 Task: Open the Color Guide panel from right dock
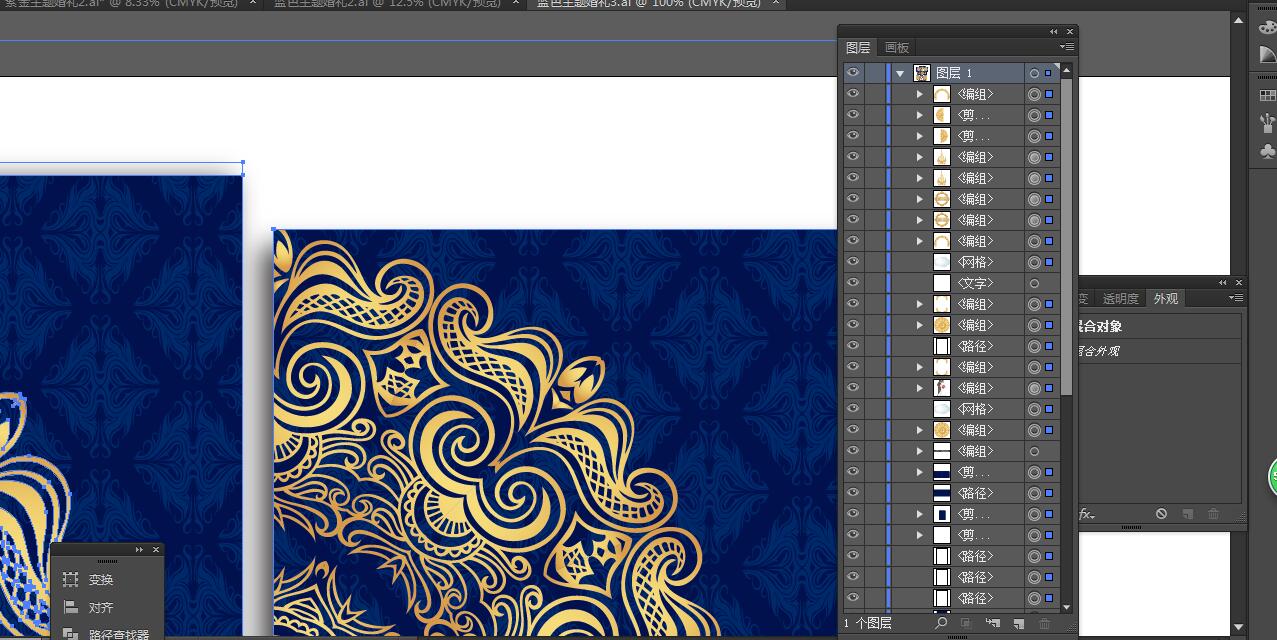click(1266, 56)
